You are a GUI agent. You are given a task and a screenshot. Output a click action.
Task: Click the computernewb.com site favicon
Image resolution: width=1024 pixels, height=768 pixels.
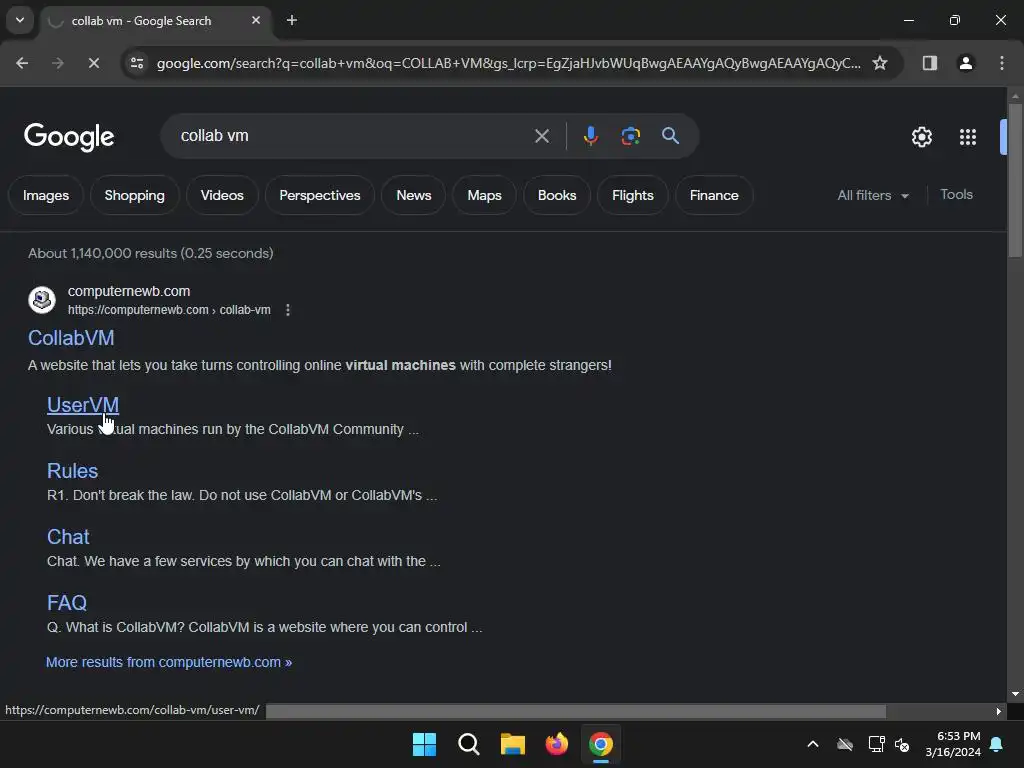[x=42, y=300]
